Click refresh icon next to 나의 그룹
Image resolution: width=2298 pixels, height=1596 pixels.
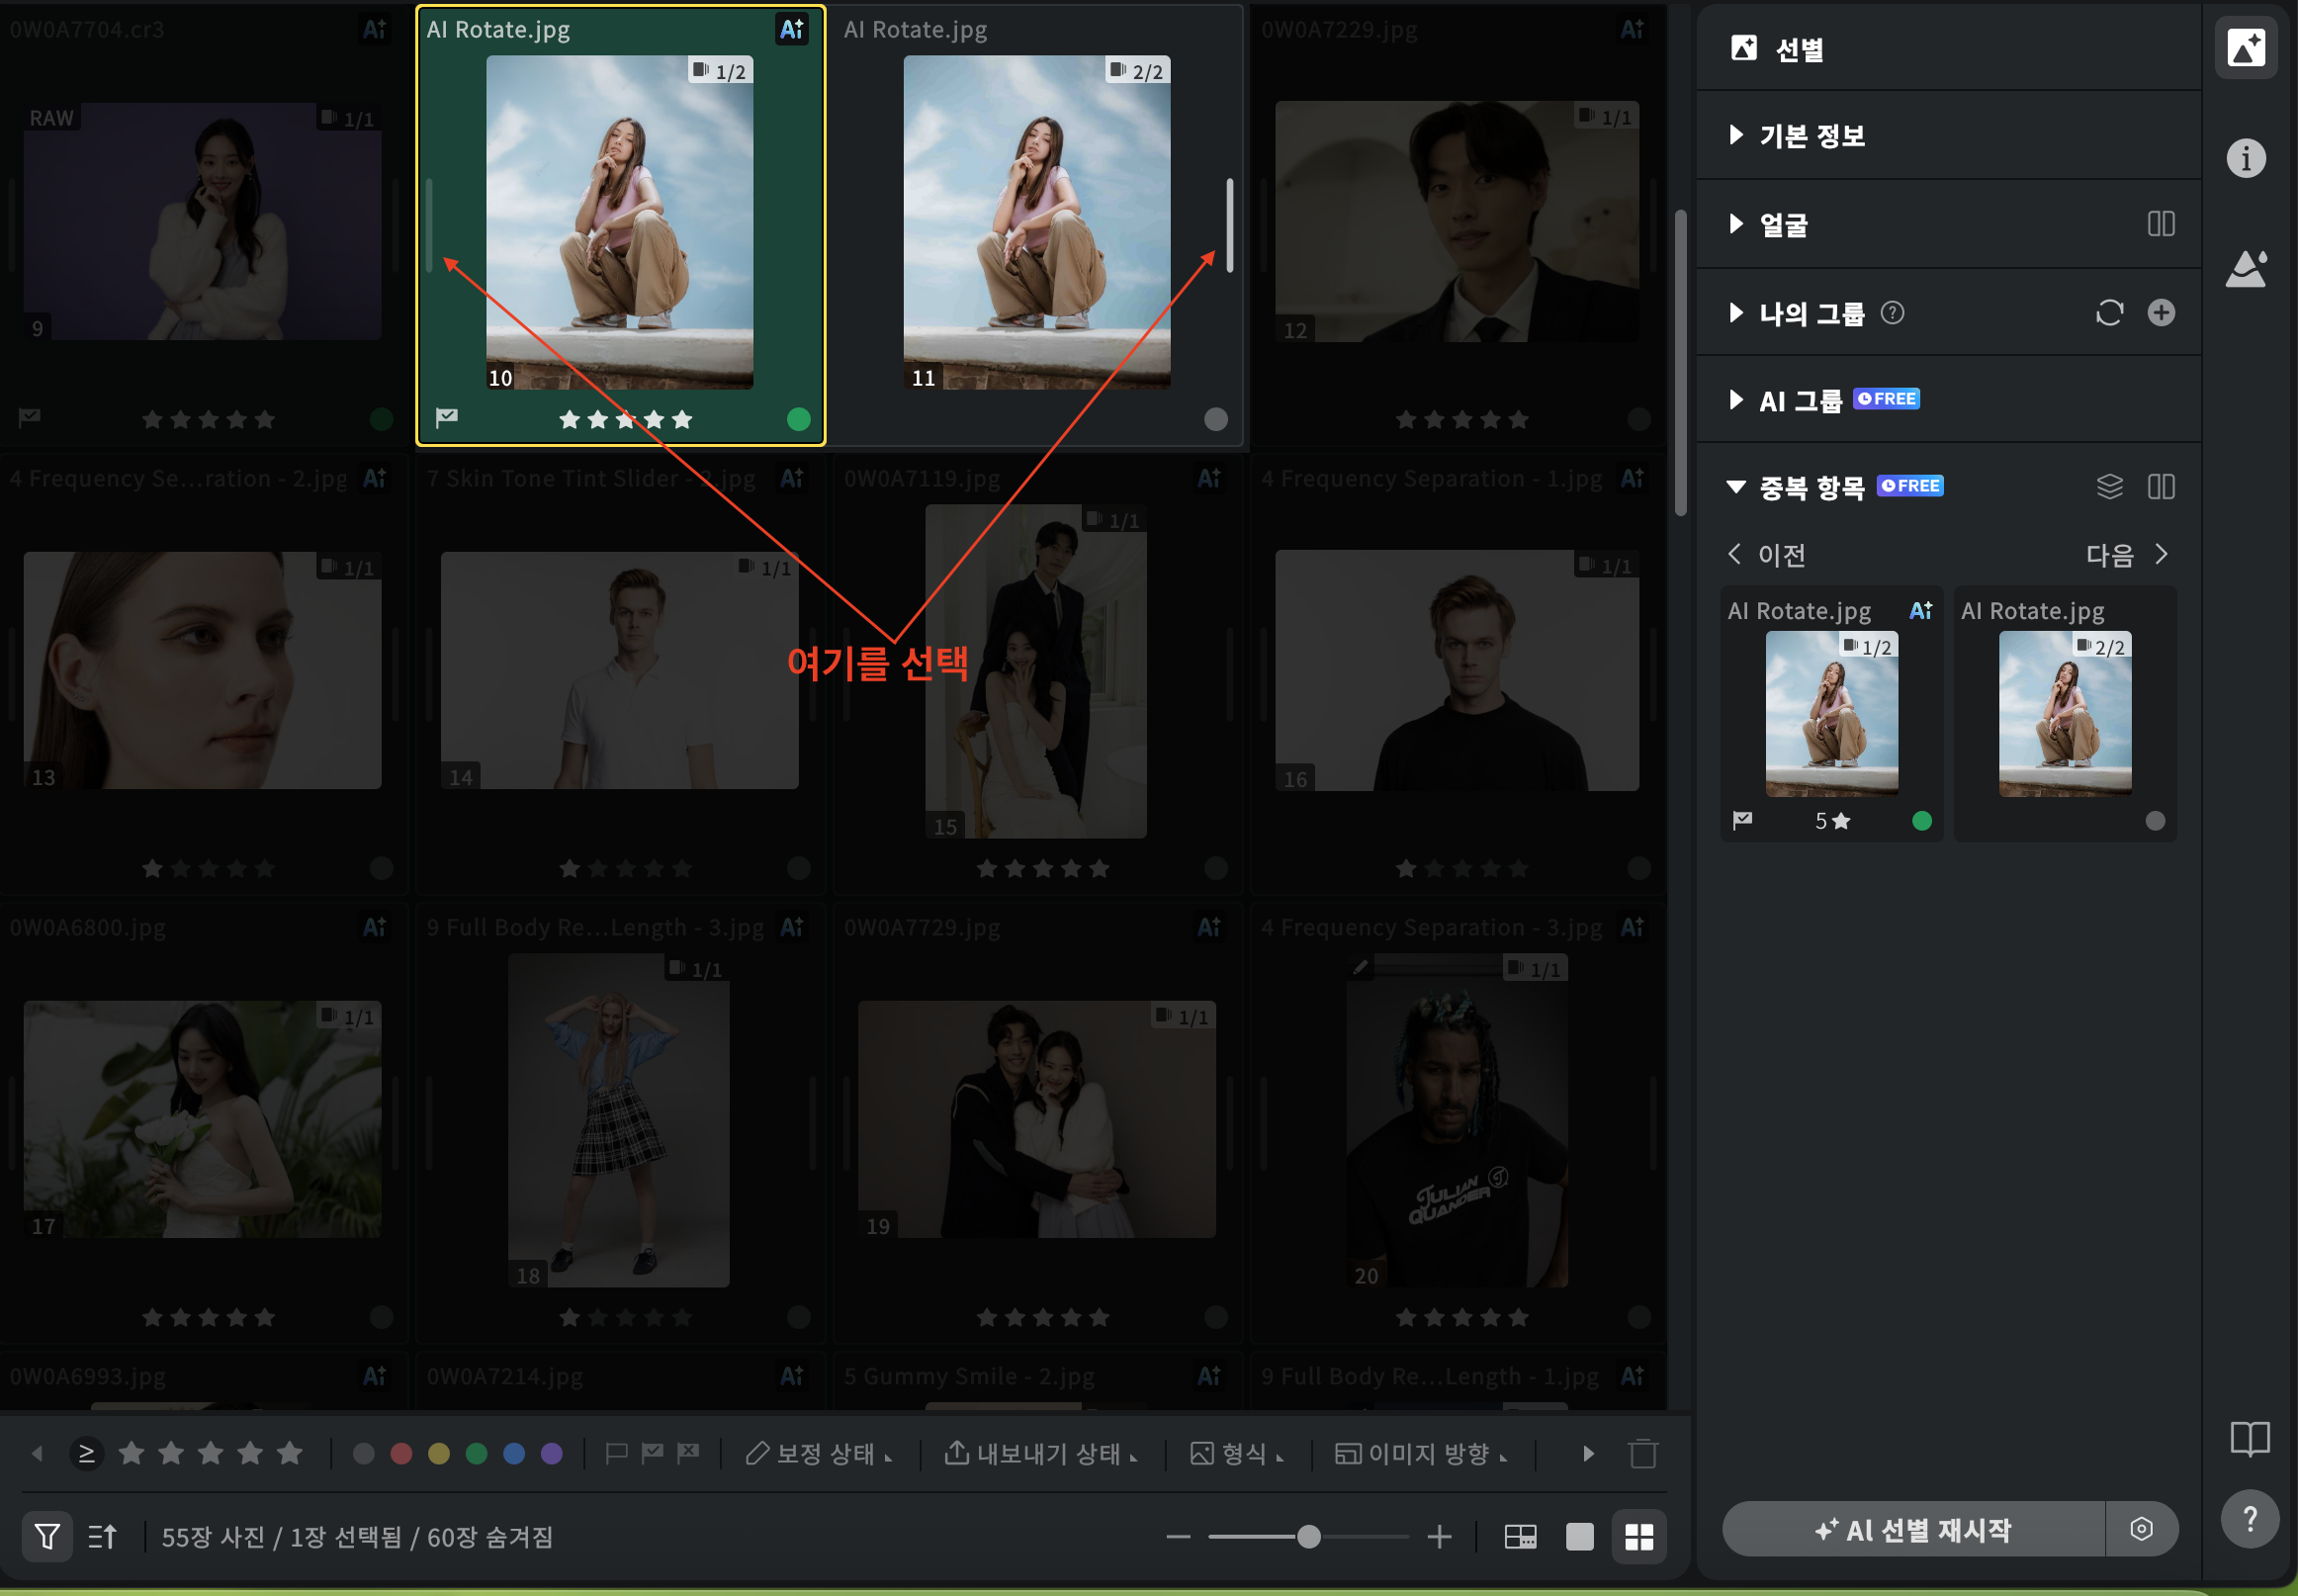tap(2109, 313)
